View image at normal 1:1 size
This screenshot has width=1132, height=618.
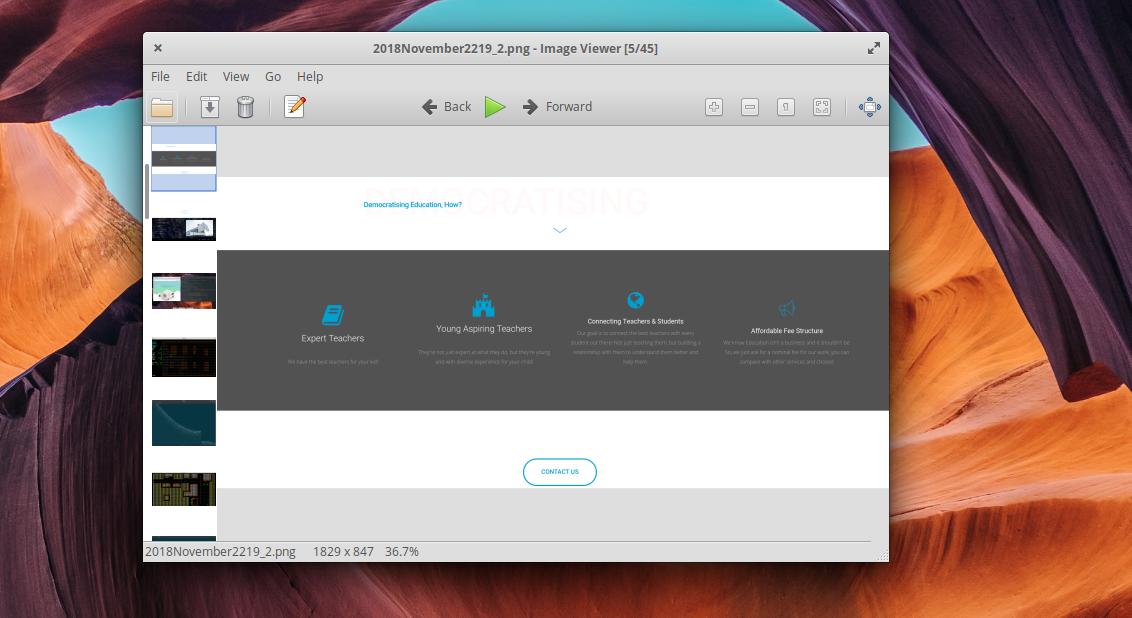point(784,106)
